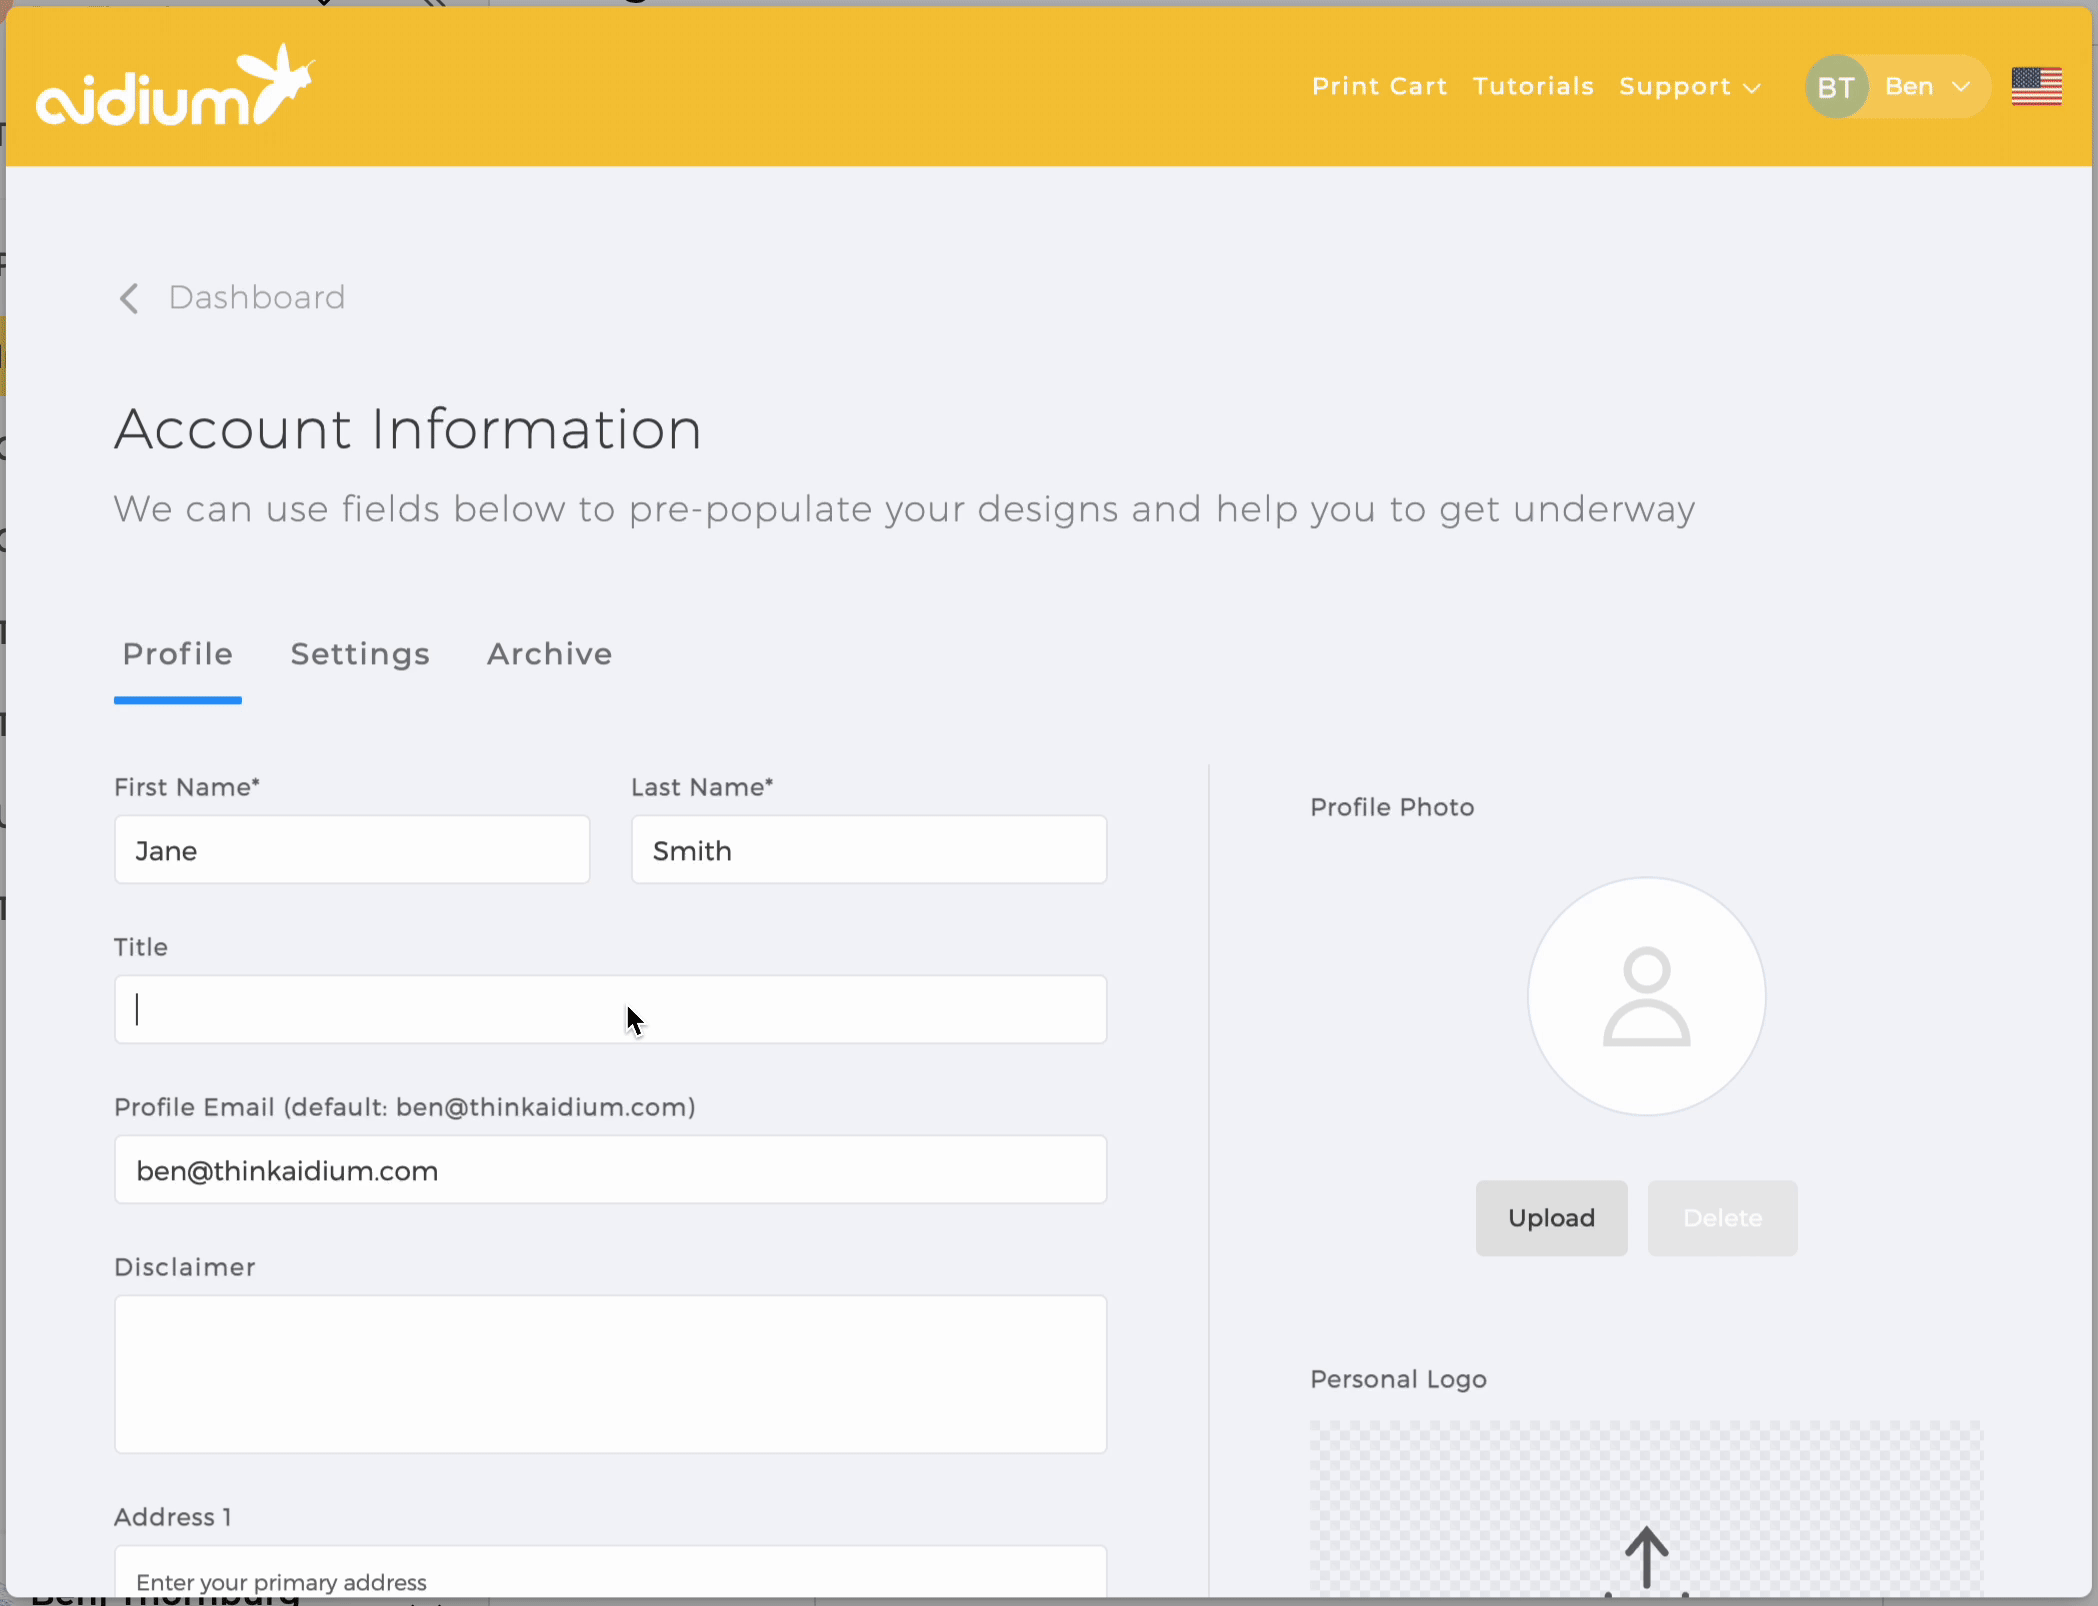
Task: Go to Tutorials page
Action: pyautogui.click(x=1533, y=87)
